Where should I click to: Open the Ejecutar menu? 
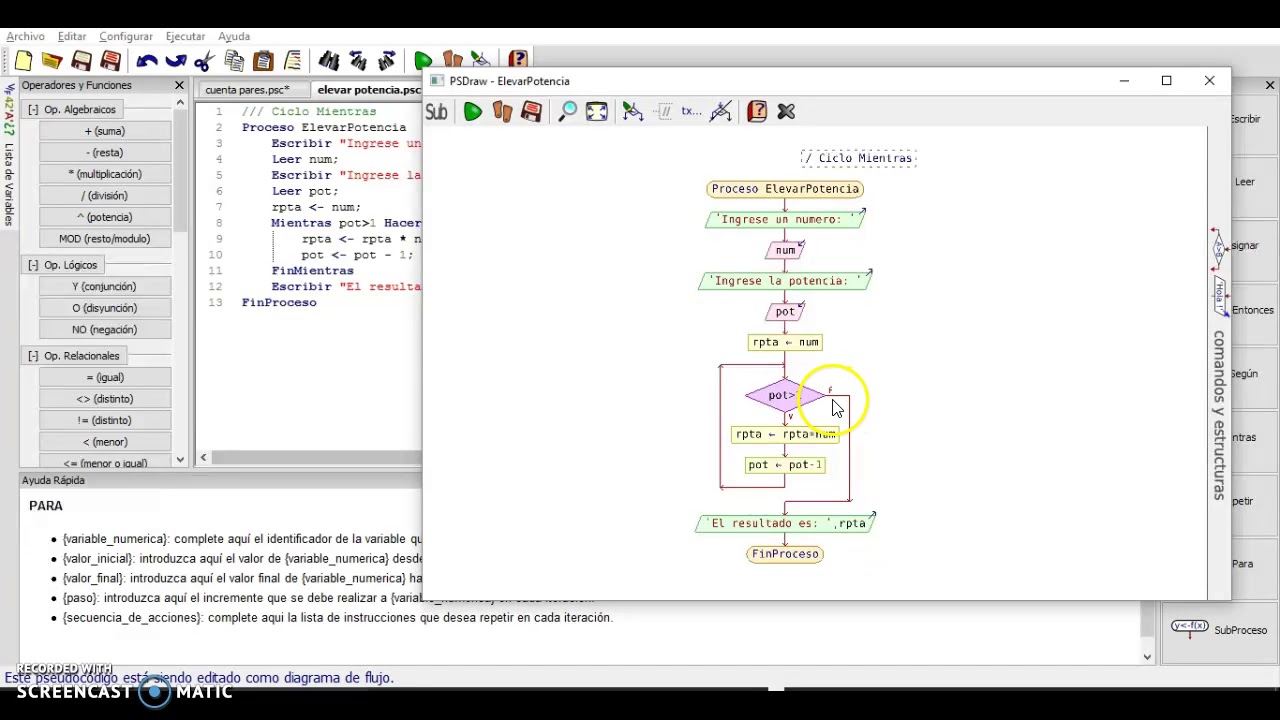click(x=185, y=36)
